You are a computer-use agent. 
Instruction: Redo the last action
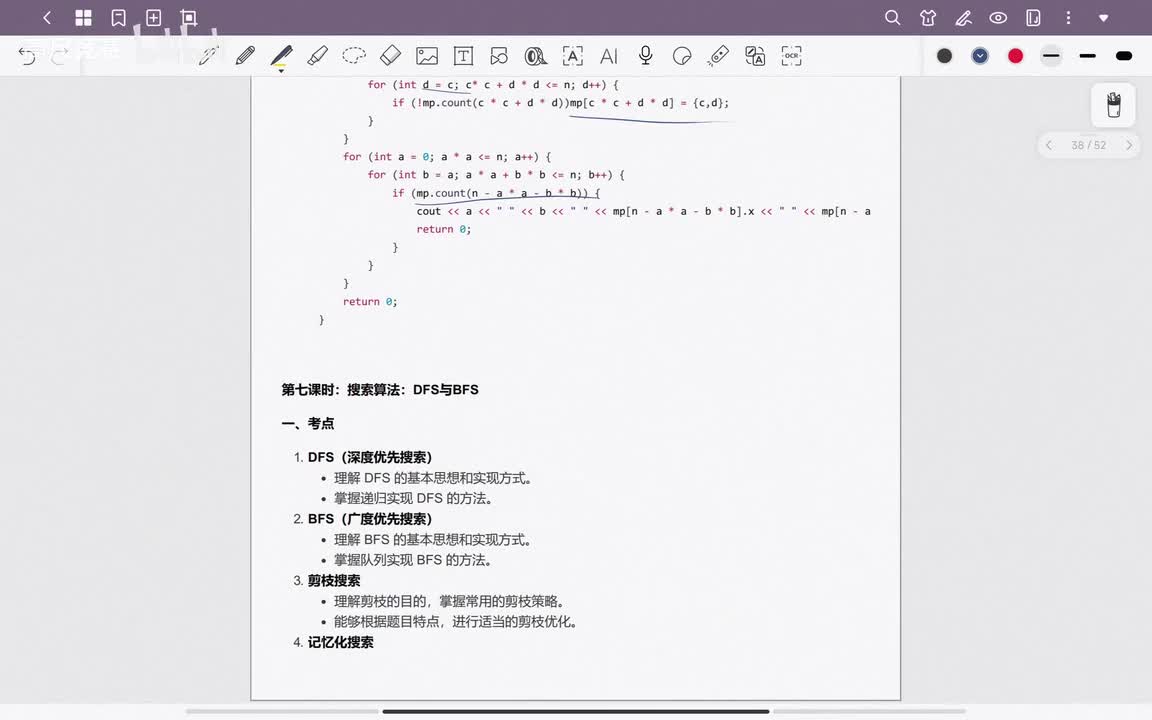tap(60, 56)
